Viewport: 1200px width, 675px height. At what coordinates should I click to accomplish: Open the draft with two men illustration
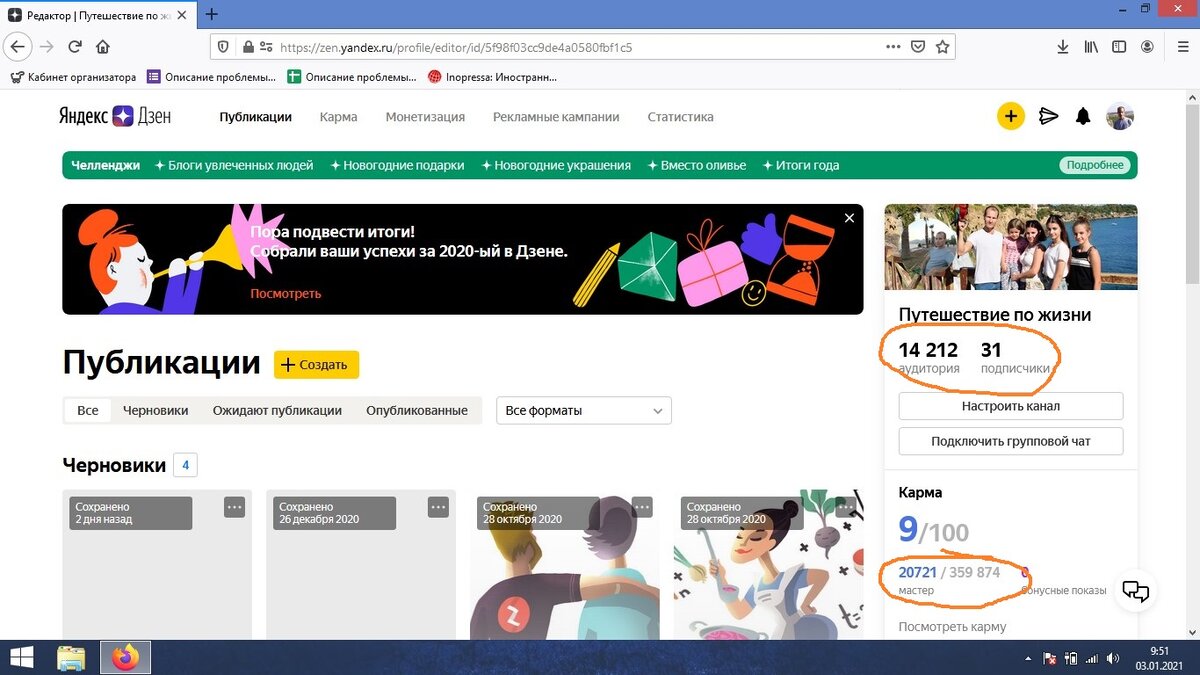[564, 565]
